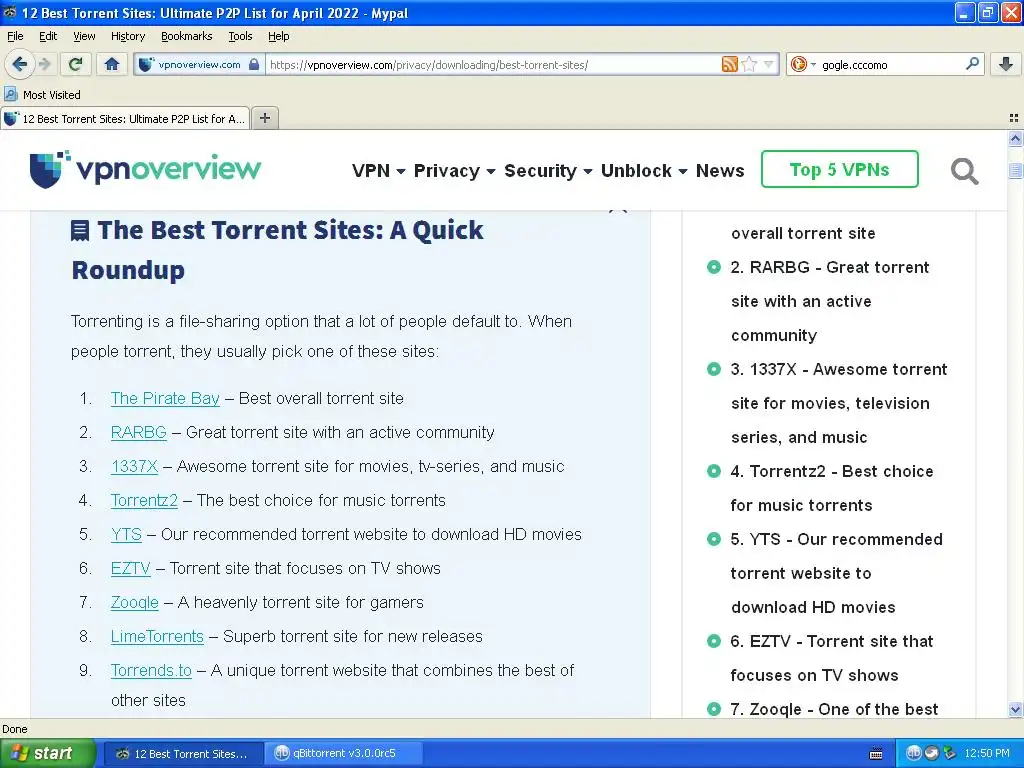This screenshot has width=1024, height=768.
Task: Click the tab groups icon at tab bar end
Action: (1014, 118)
